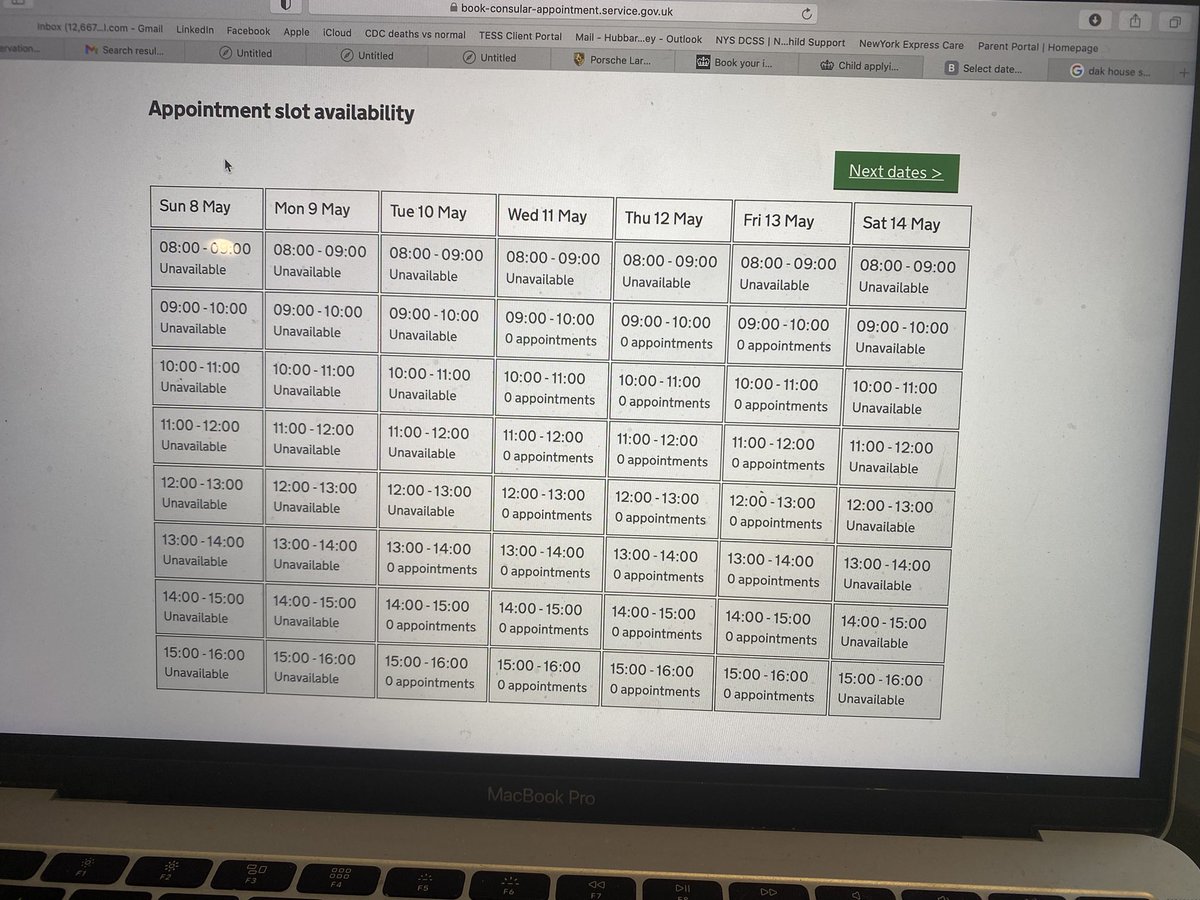Open the Safari downloads icon
1200x900 pixels.
pos(1095,20)
